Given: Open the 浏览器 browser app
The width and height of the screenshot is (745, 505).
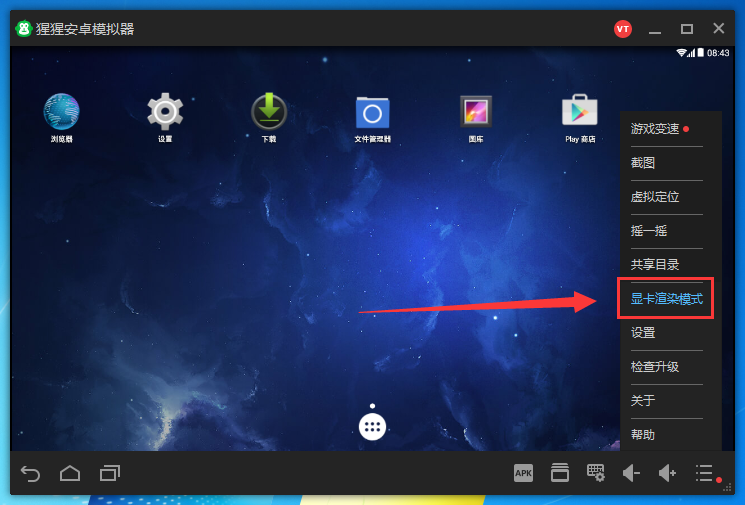Looking at the screenshot, I should (x=61, y=112).
